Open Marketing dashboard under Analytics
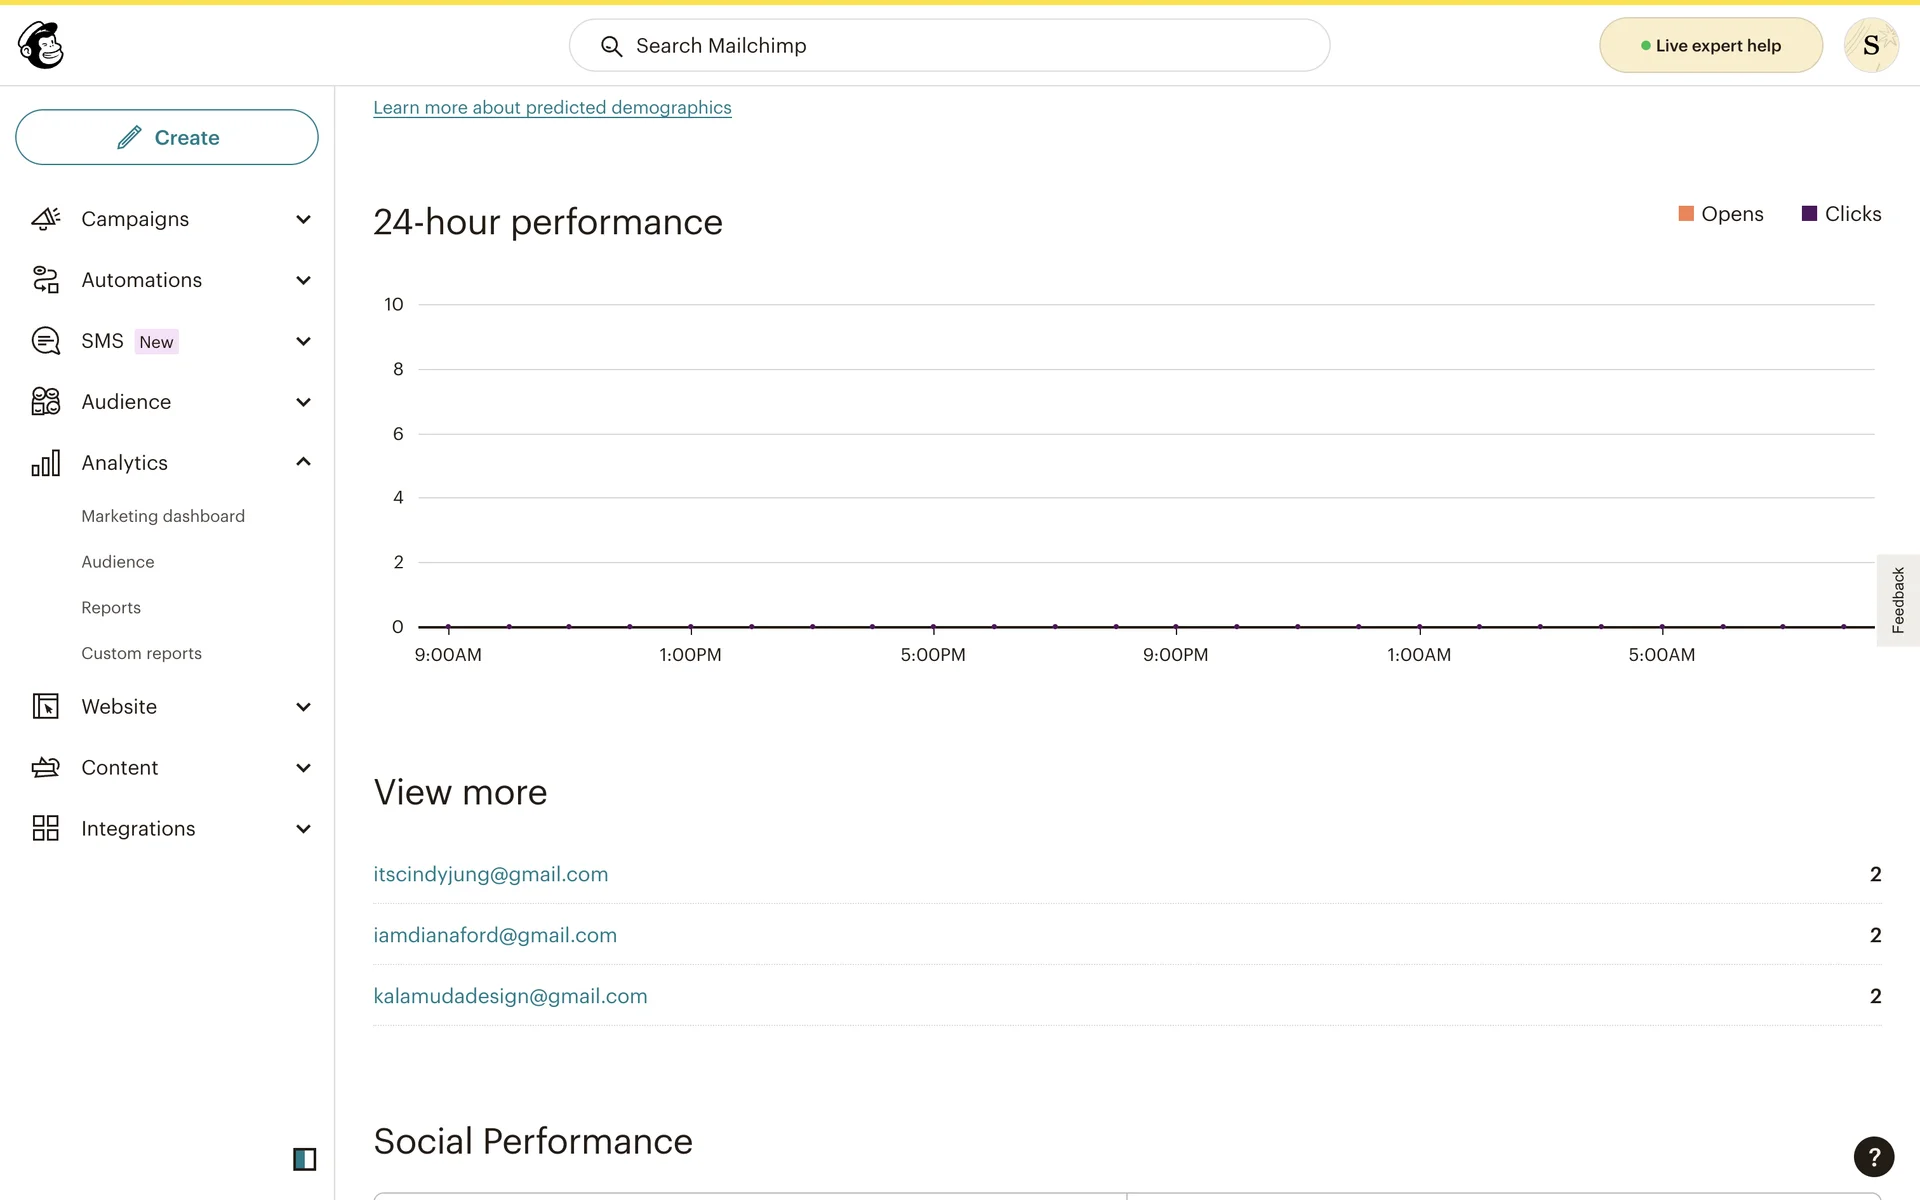This screenshot has height=1200, width=1920. [163, 516]
